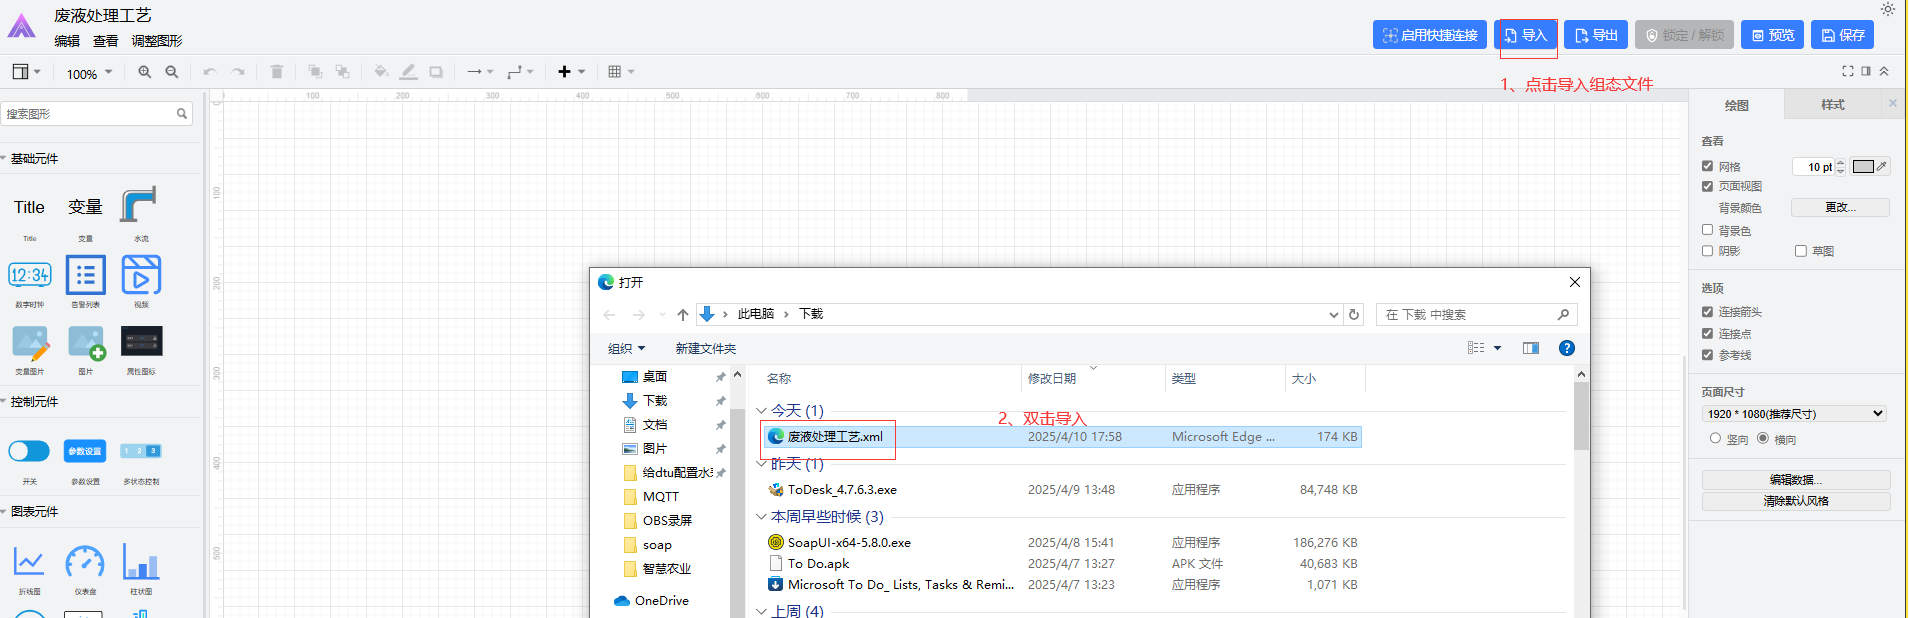This screenshot has height=618, width=1909.
Task: Click the zoom in magnifier icon
Action: (x=145, y=72)
